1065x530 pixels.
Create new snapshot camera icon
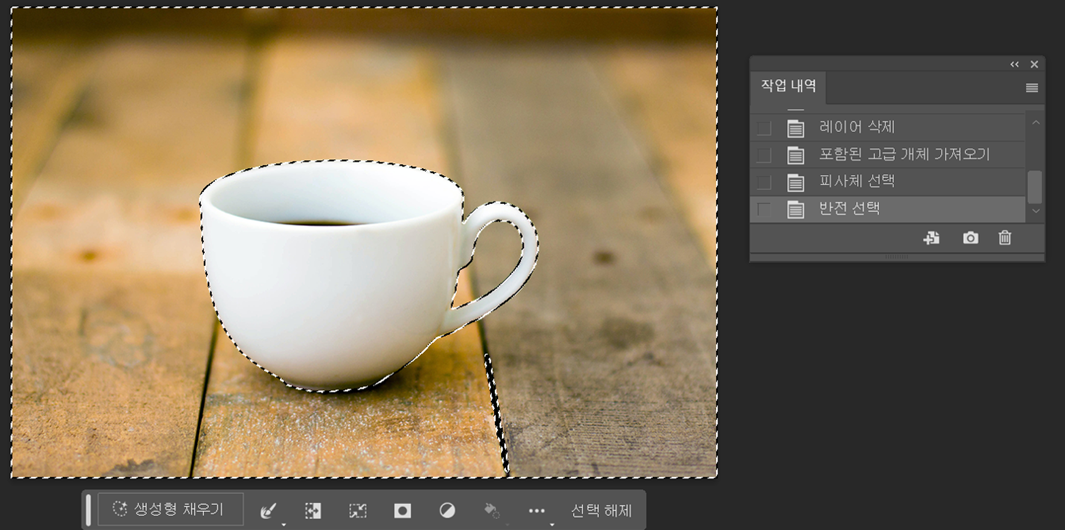pos(971,238)
